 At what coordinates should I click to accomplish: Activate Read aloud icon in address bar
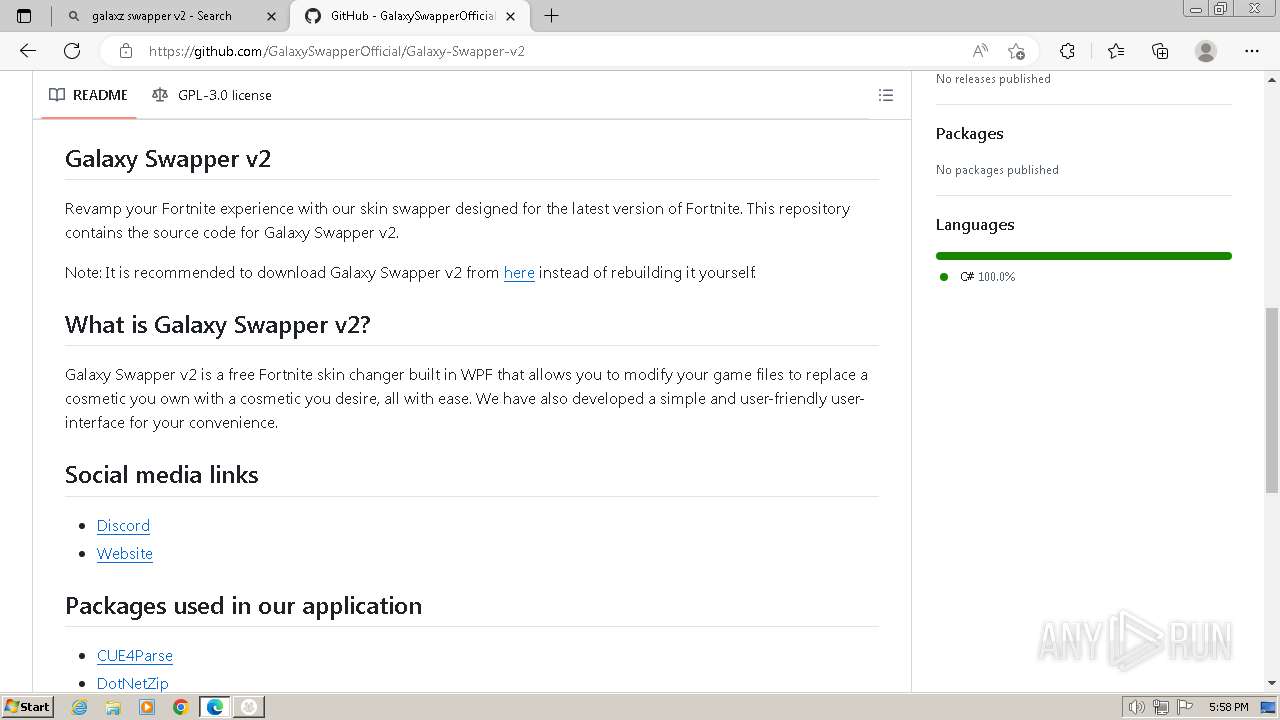(x=980, y=51)
